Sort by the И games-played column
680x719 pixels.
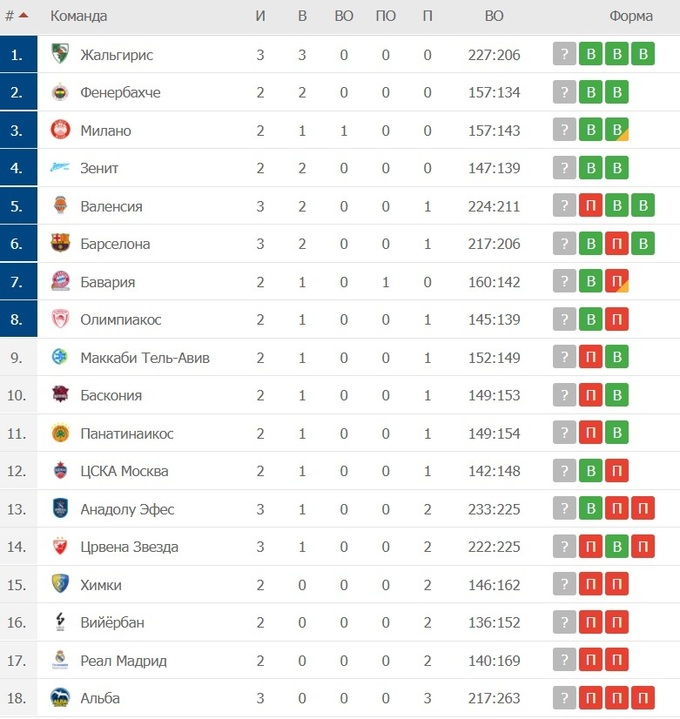tap(260, 16)
